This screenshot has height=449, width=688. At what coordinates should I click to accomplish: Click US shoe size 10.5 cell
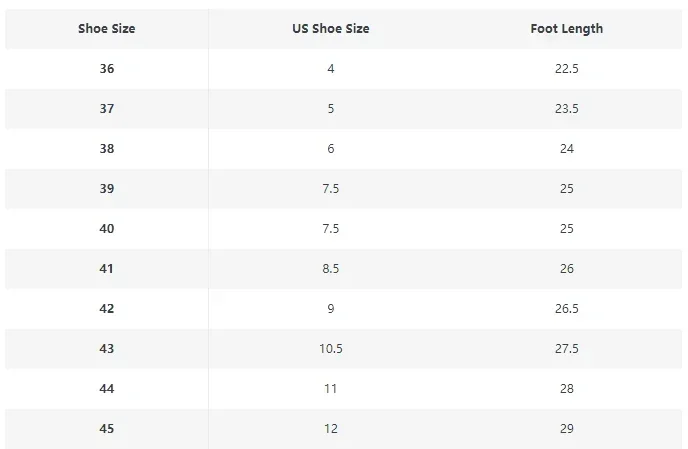pos(330,349)
